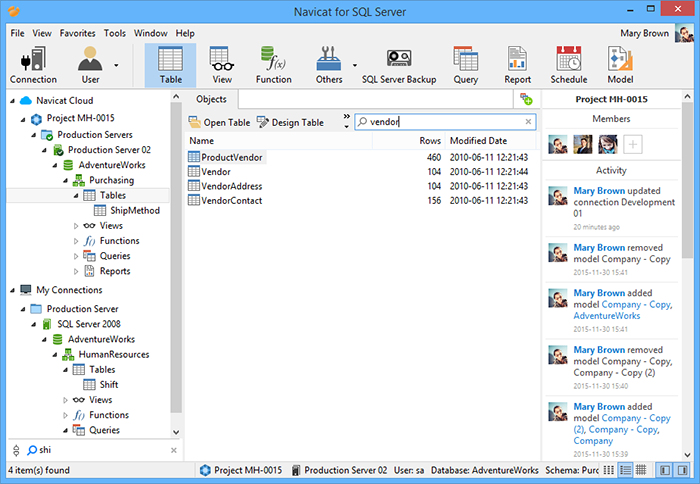Viewport: 700px width, 484px height.
Task: Click the navigation tree vertical scrollbar
Action: tap(176, 257)
